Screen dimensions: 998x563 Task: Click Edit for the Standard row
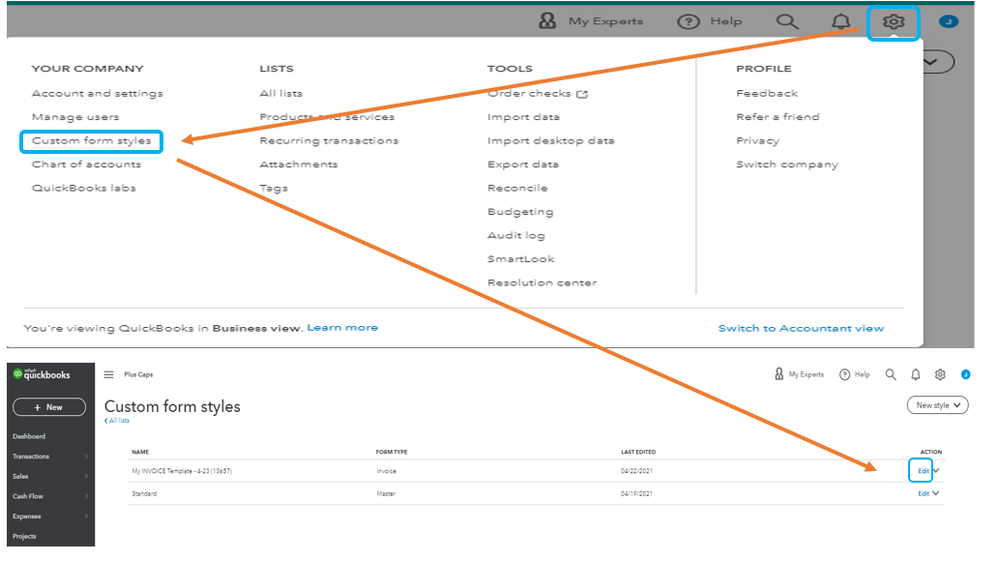click(x=923, y=494)
